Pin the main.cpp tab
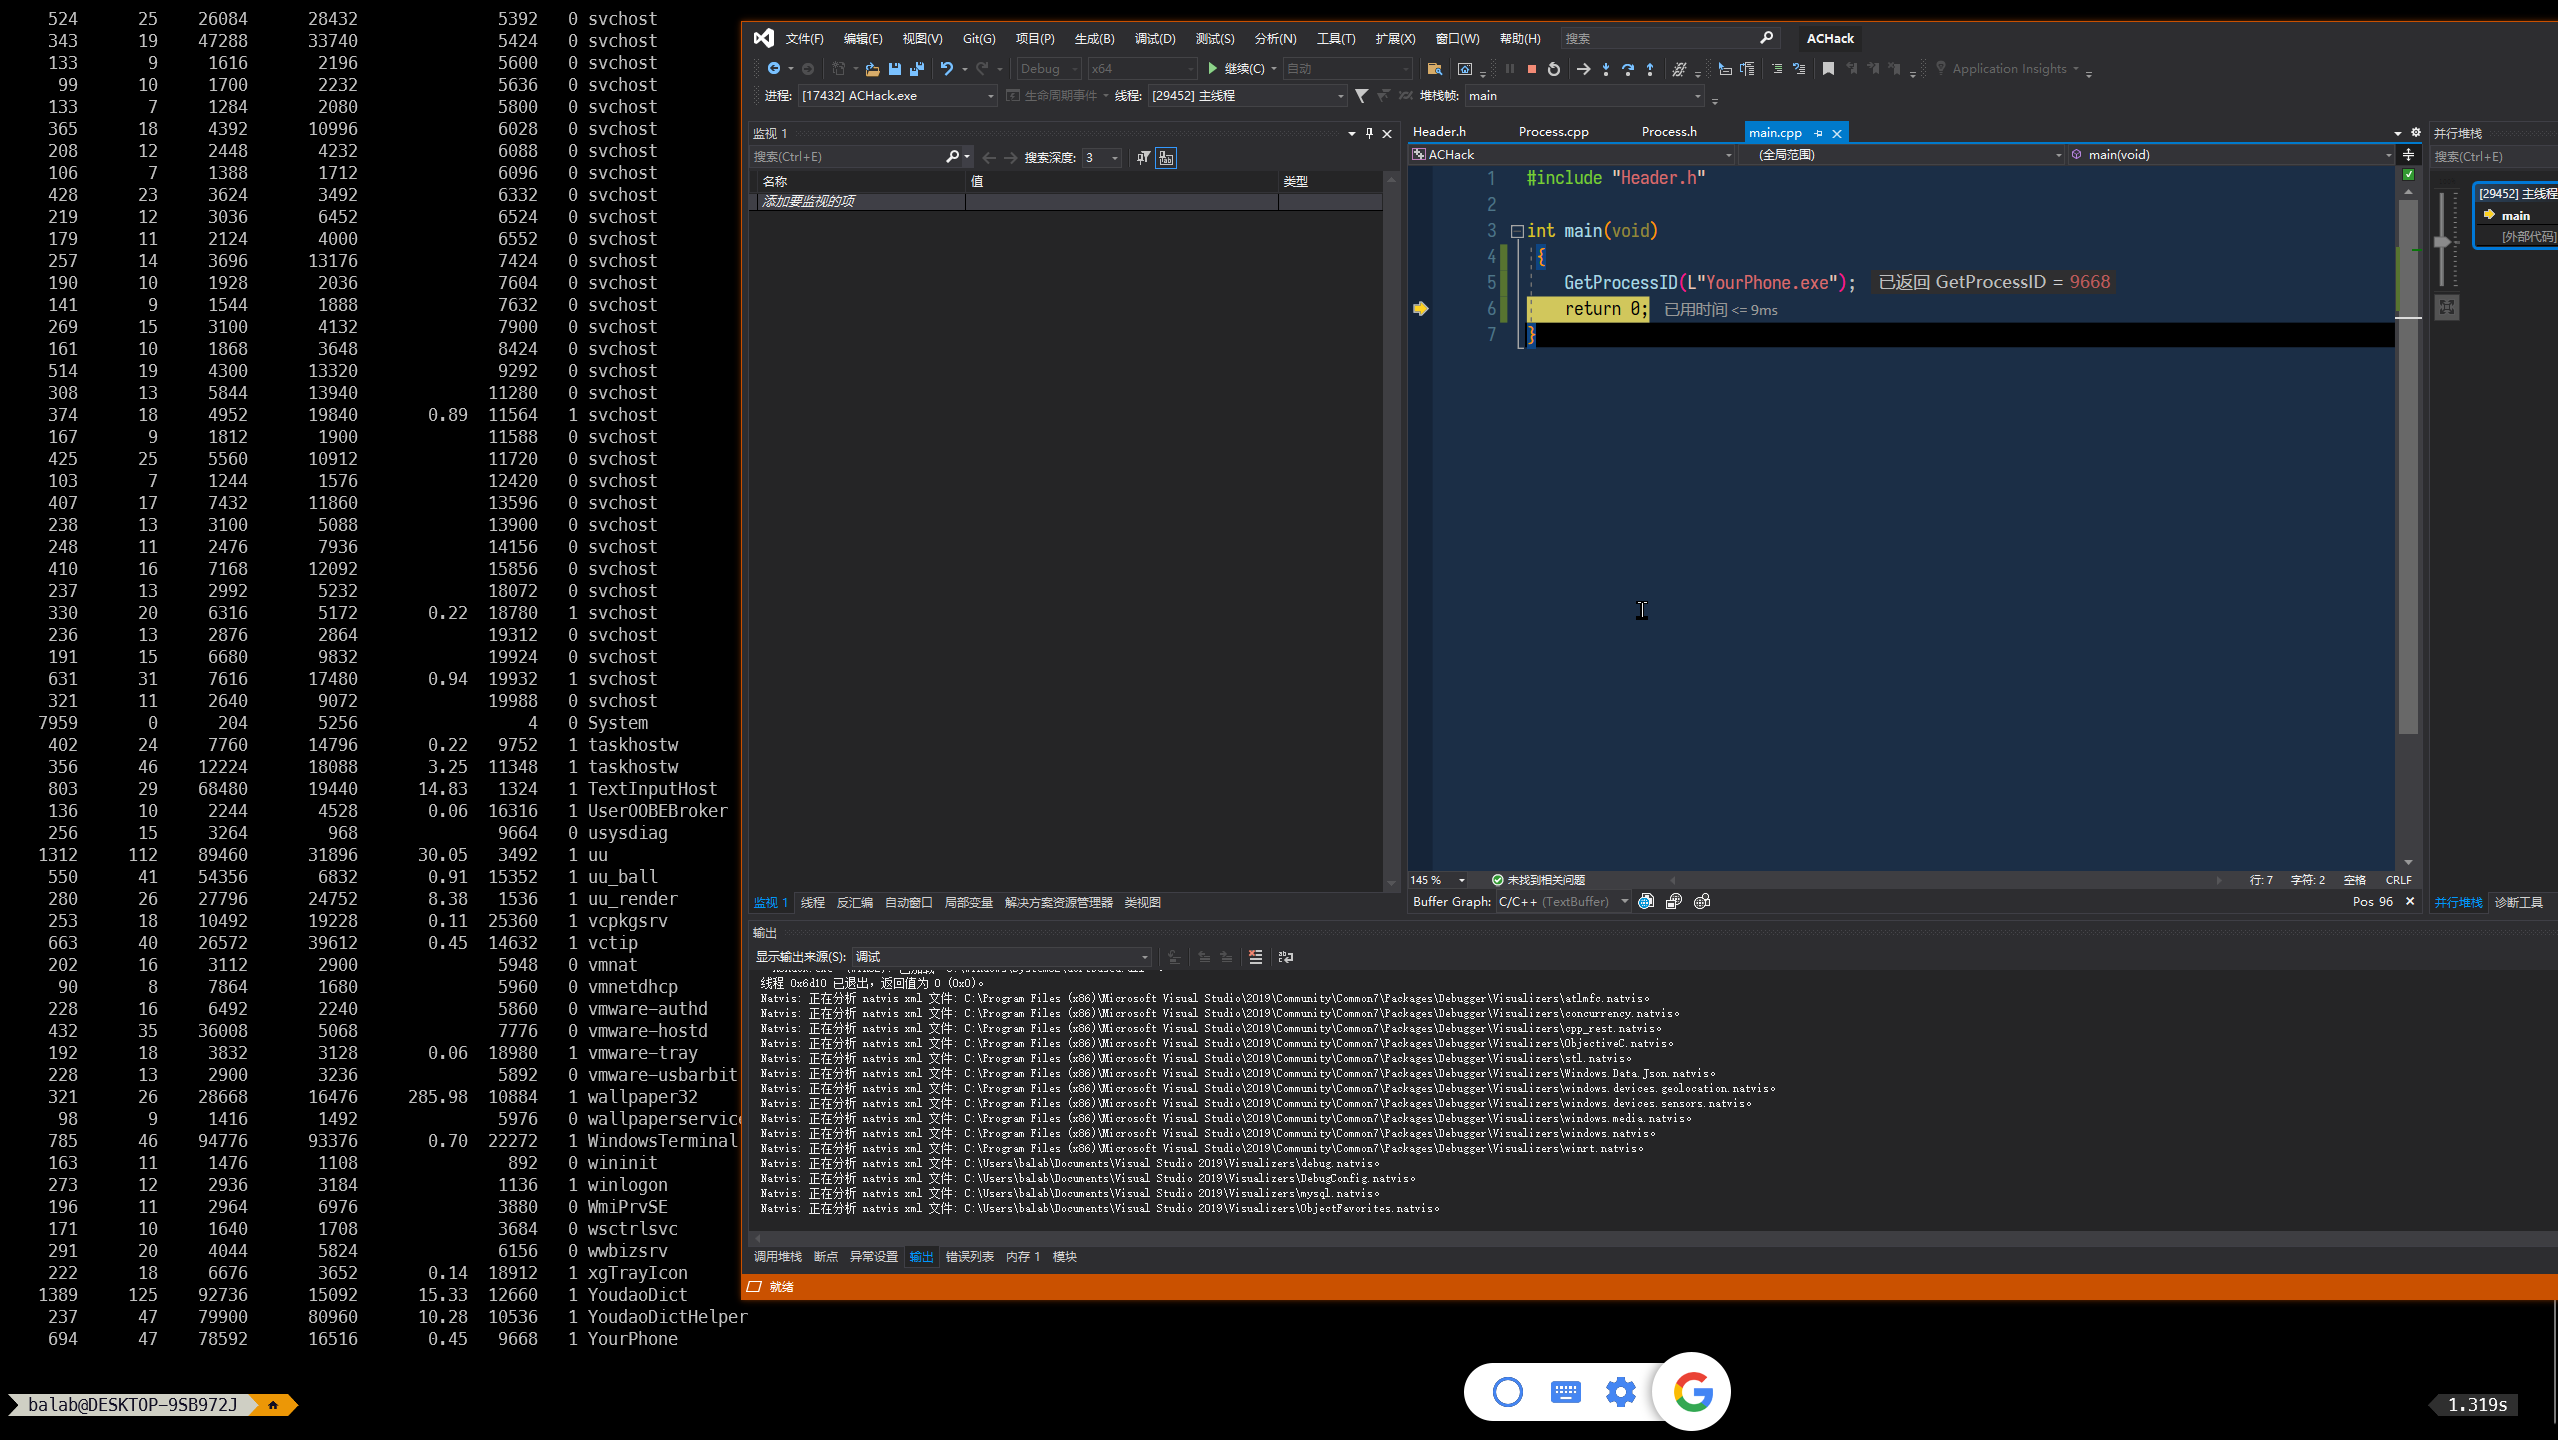The height and width of the screenshot is (1440, 2558). (x=1819, y=133)
